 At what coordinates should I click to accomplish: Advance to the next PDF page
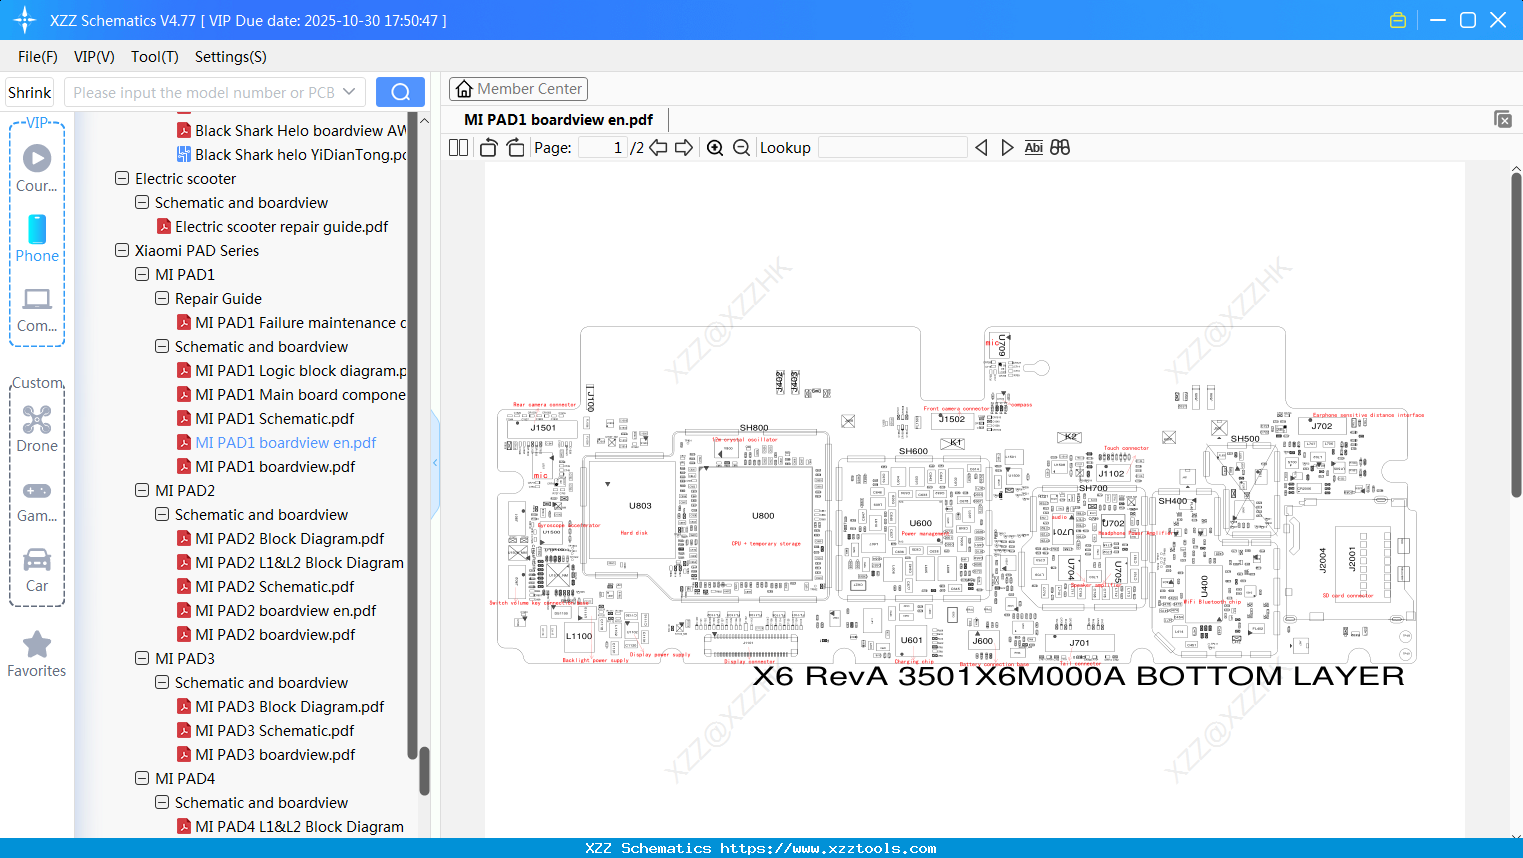point(684,147)
